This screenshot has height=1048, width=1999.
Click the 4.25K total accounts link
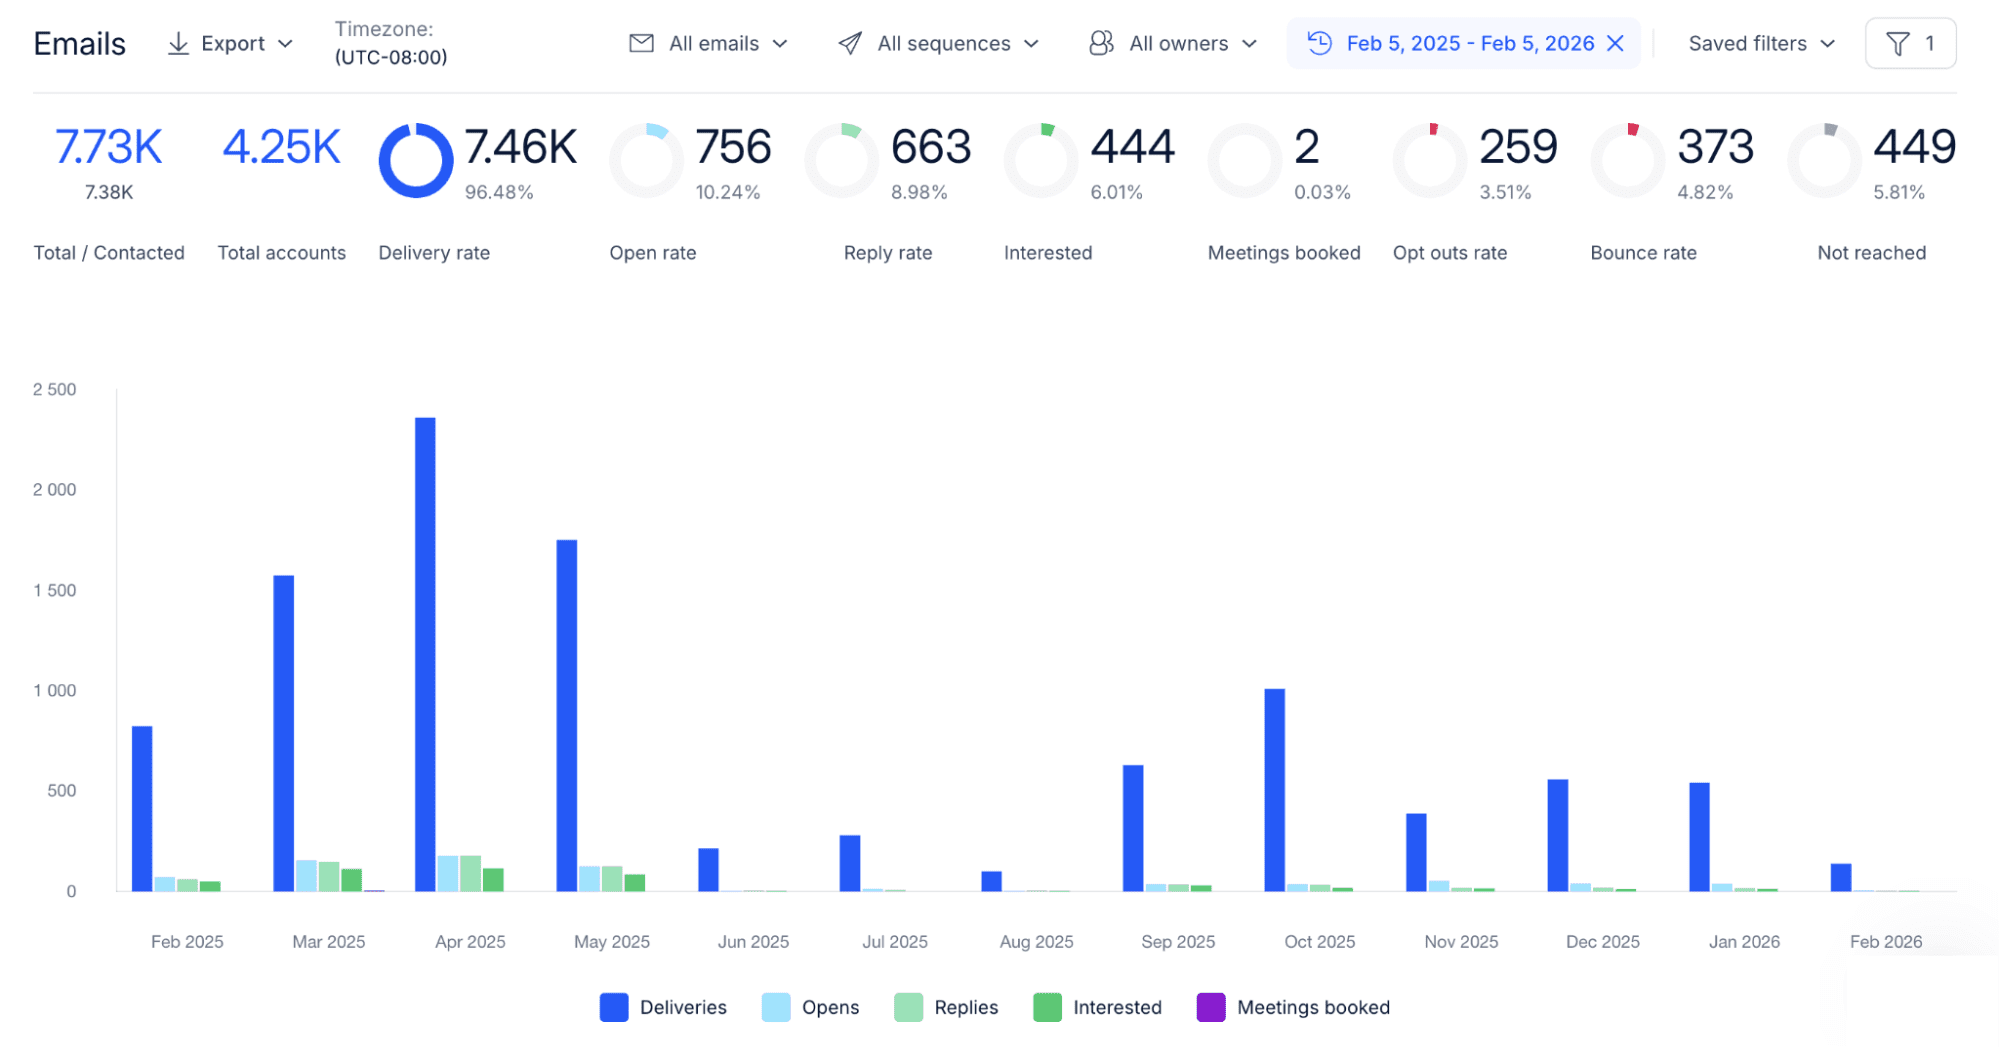pos(281,147)
